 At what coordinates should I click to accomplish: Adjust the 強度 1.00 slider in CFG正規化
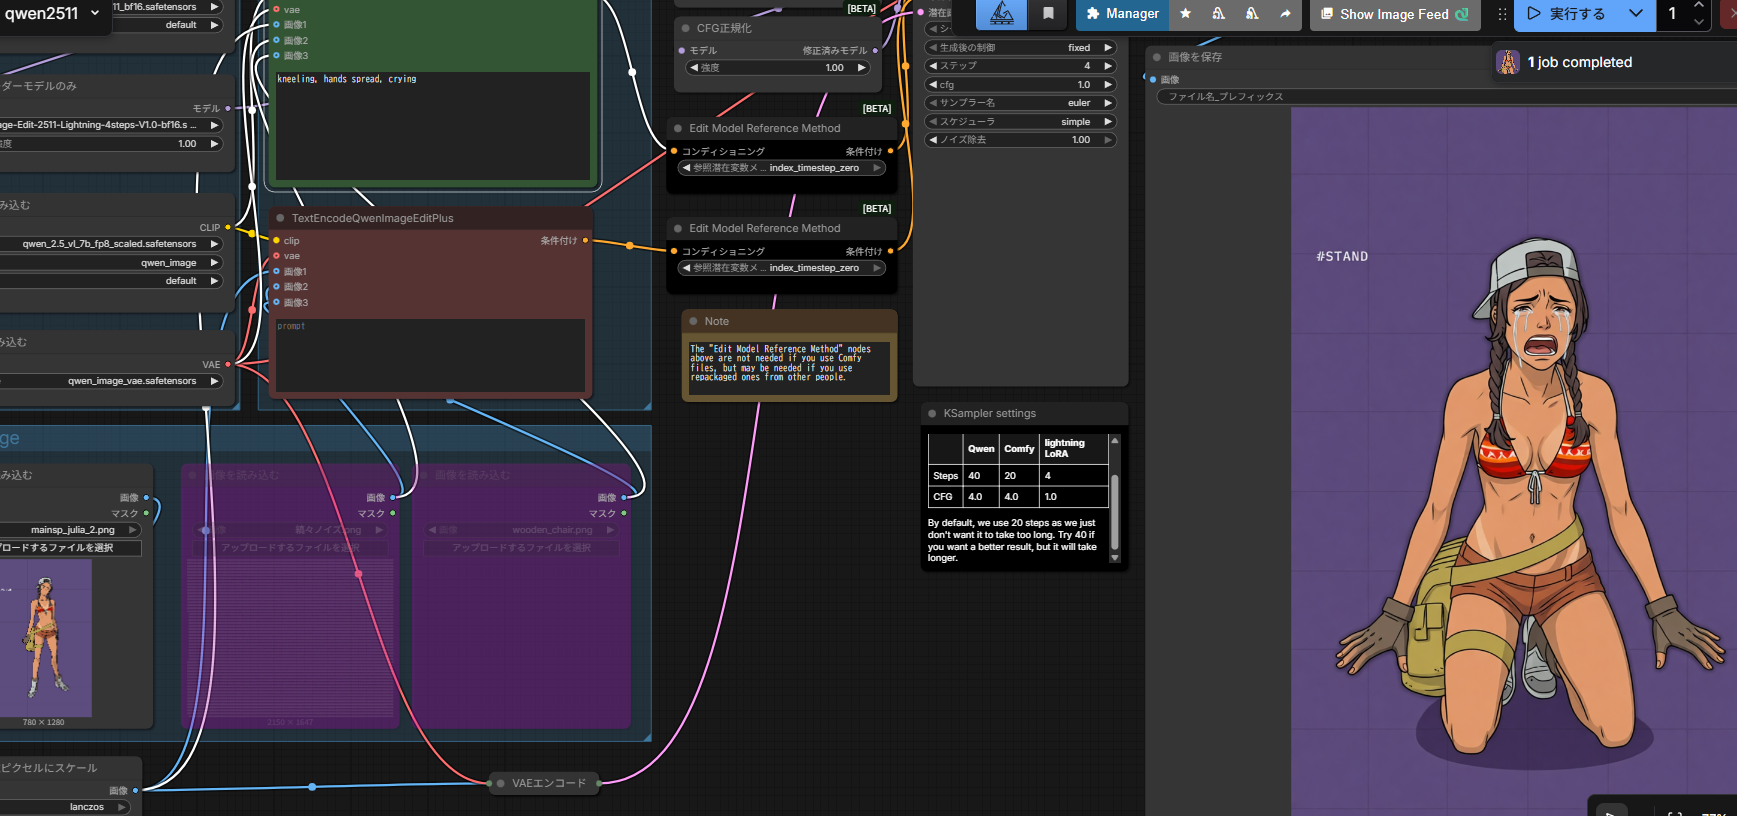click(778, 68)
